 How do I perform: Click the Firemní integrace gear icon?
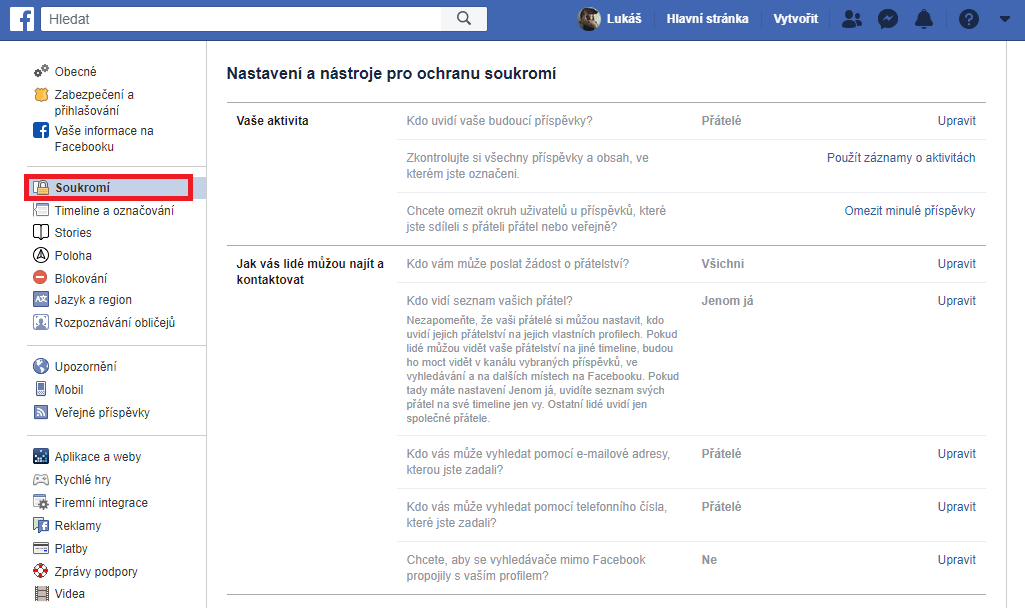(41, 502)
